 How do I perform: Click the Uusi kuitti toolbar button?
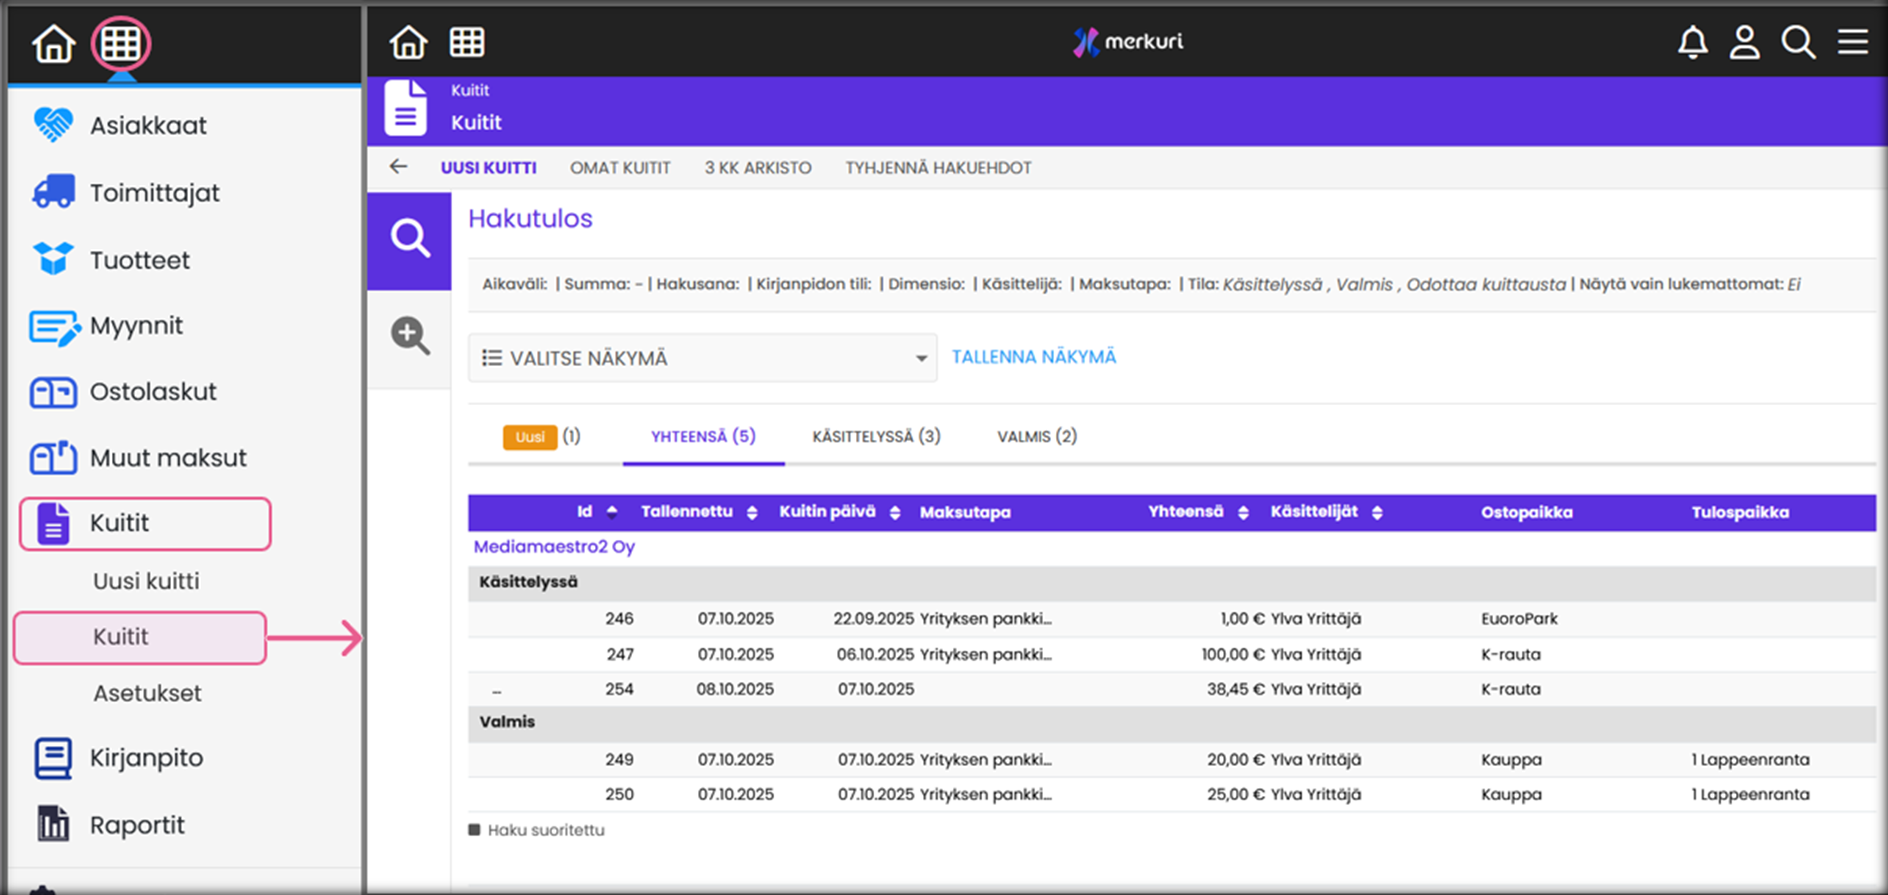click(488, 168)
